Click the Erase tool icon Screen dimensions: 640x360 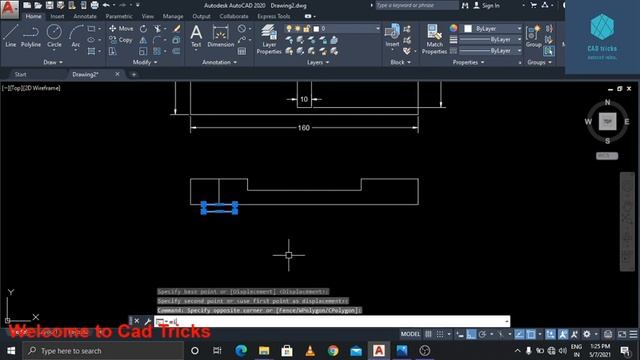pos(176,29)
